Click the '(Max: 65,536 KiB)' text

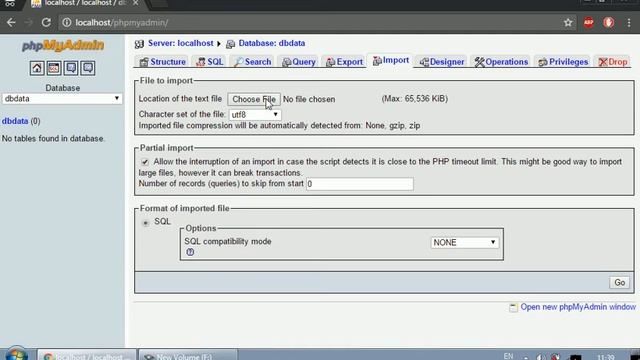(415, 99)
